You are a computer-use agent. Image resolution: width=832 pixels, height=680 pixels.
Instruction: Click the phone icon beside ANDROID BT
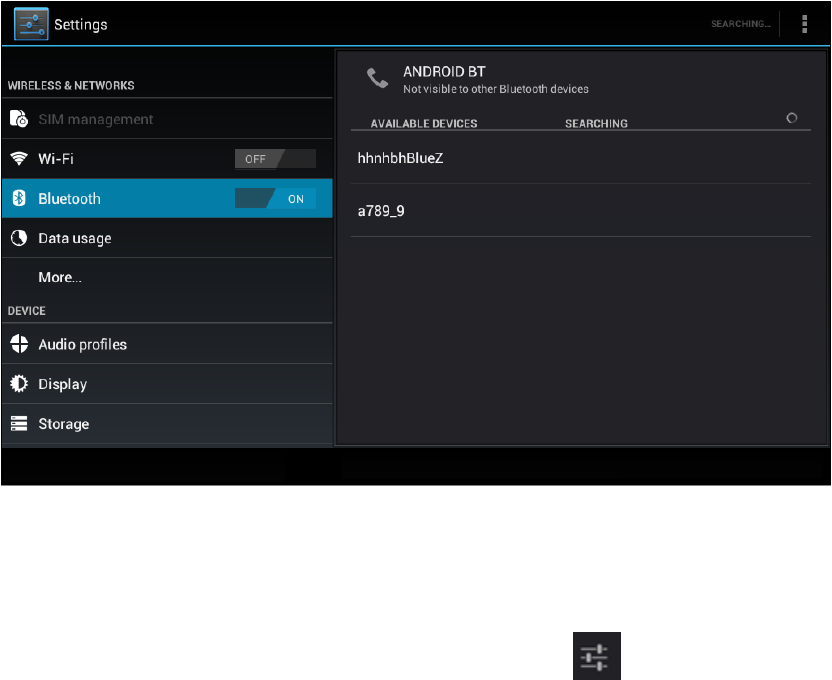pos(377,78)
